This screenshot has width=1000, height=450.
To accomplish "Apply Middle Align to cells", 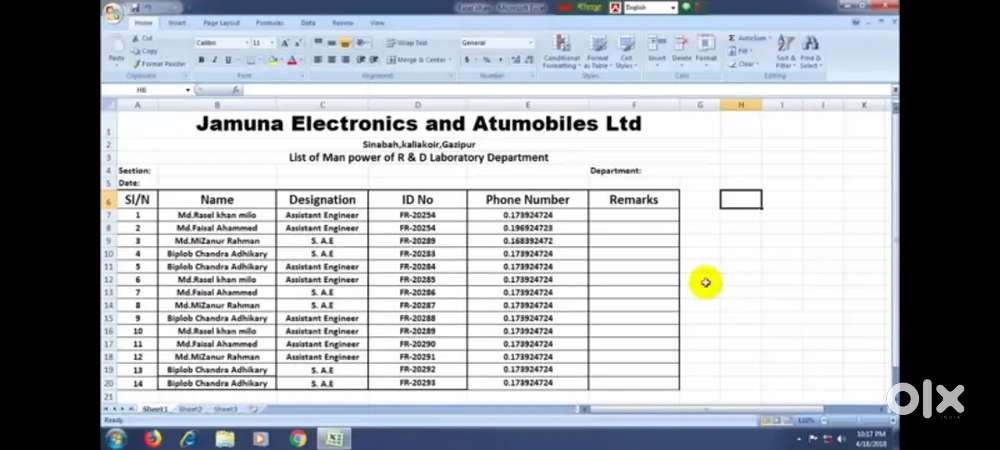I will (x=332, y=43).
